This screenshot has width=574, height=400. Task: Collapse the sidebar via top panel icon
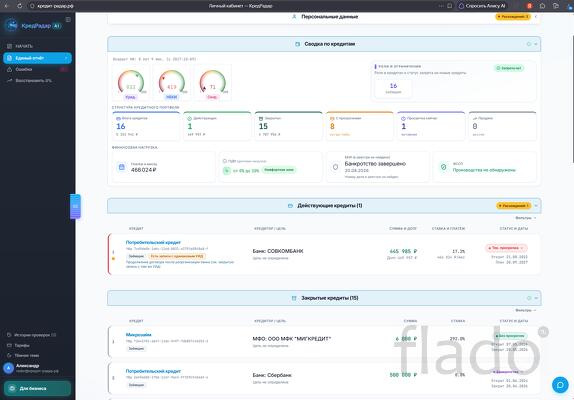point(68,19)
